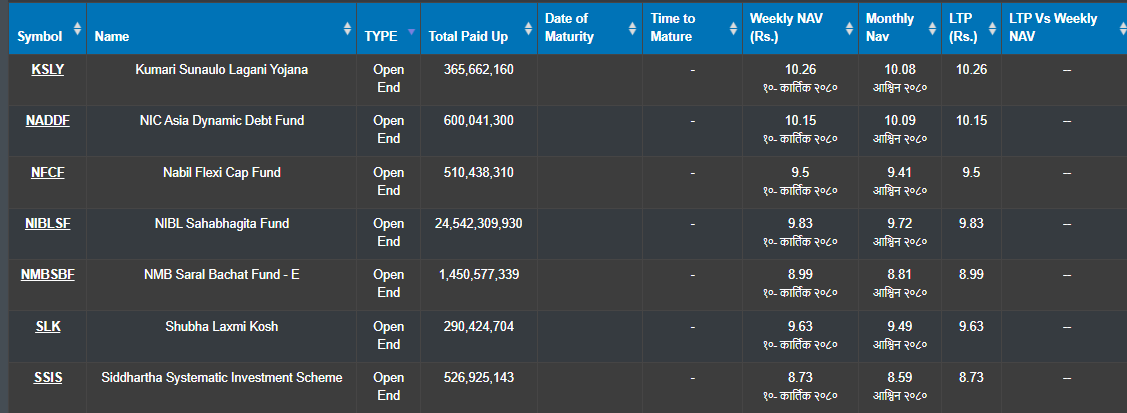1127x413 pixels.
Task: Open SSIS symbol link
Action: click(x=47, y=377)
